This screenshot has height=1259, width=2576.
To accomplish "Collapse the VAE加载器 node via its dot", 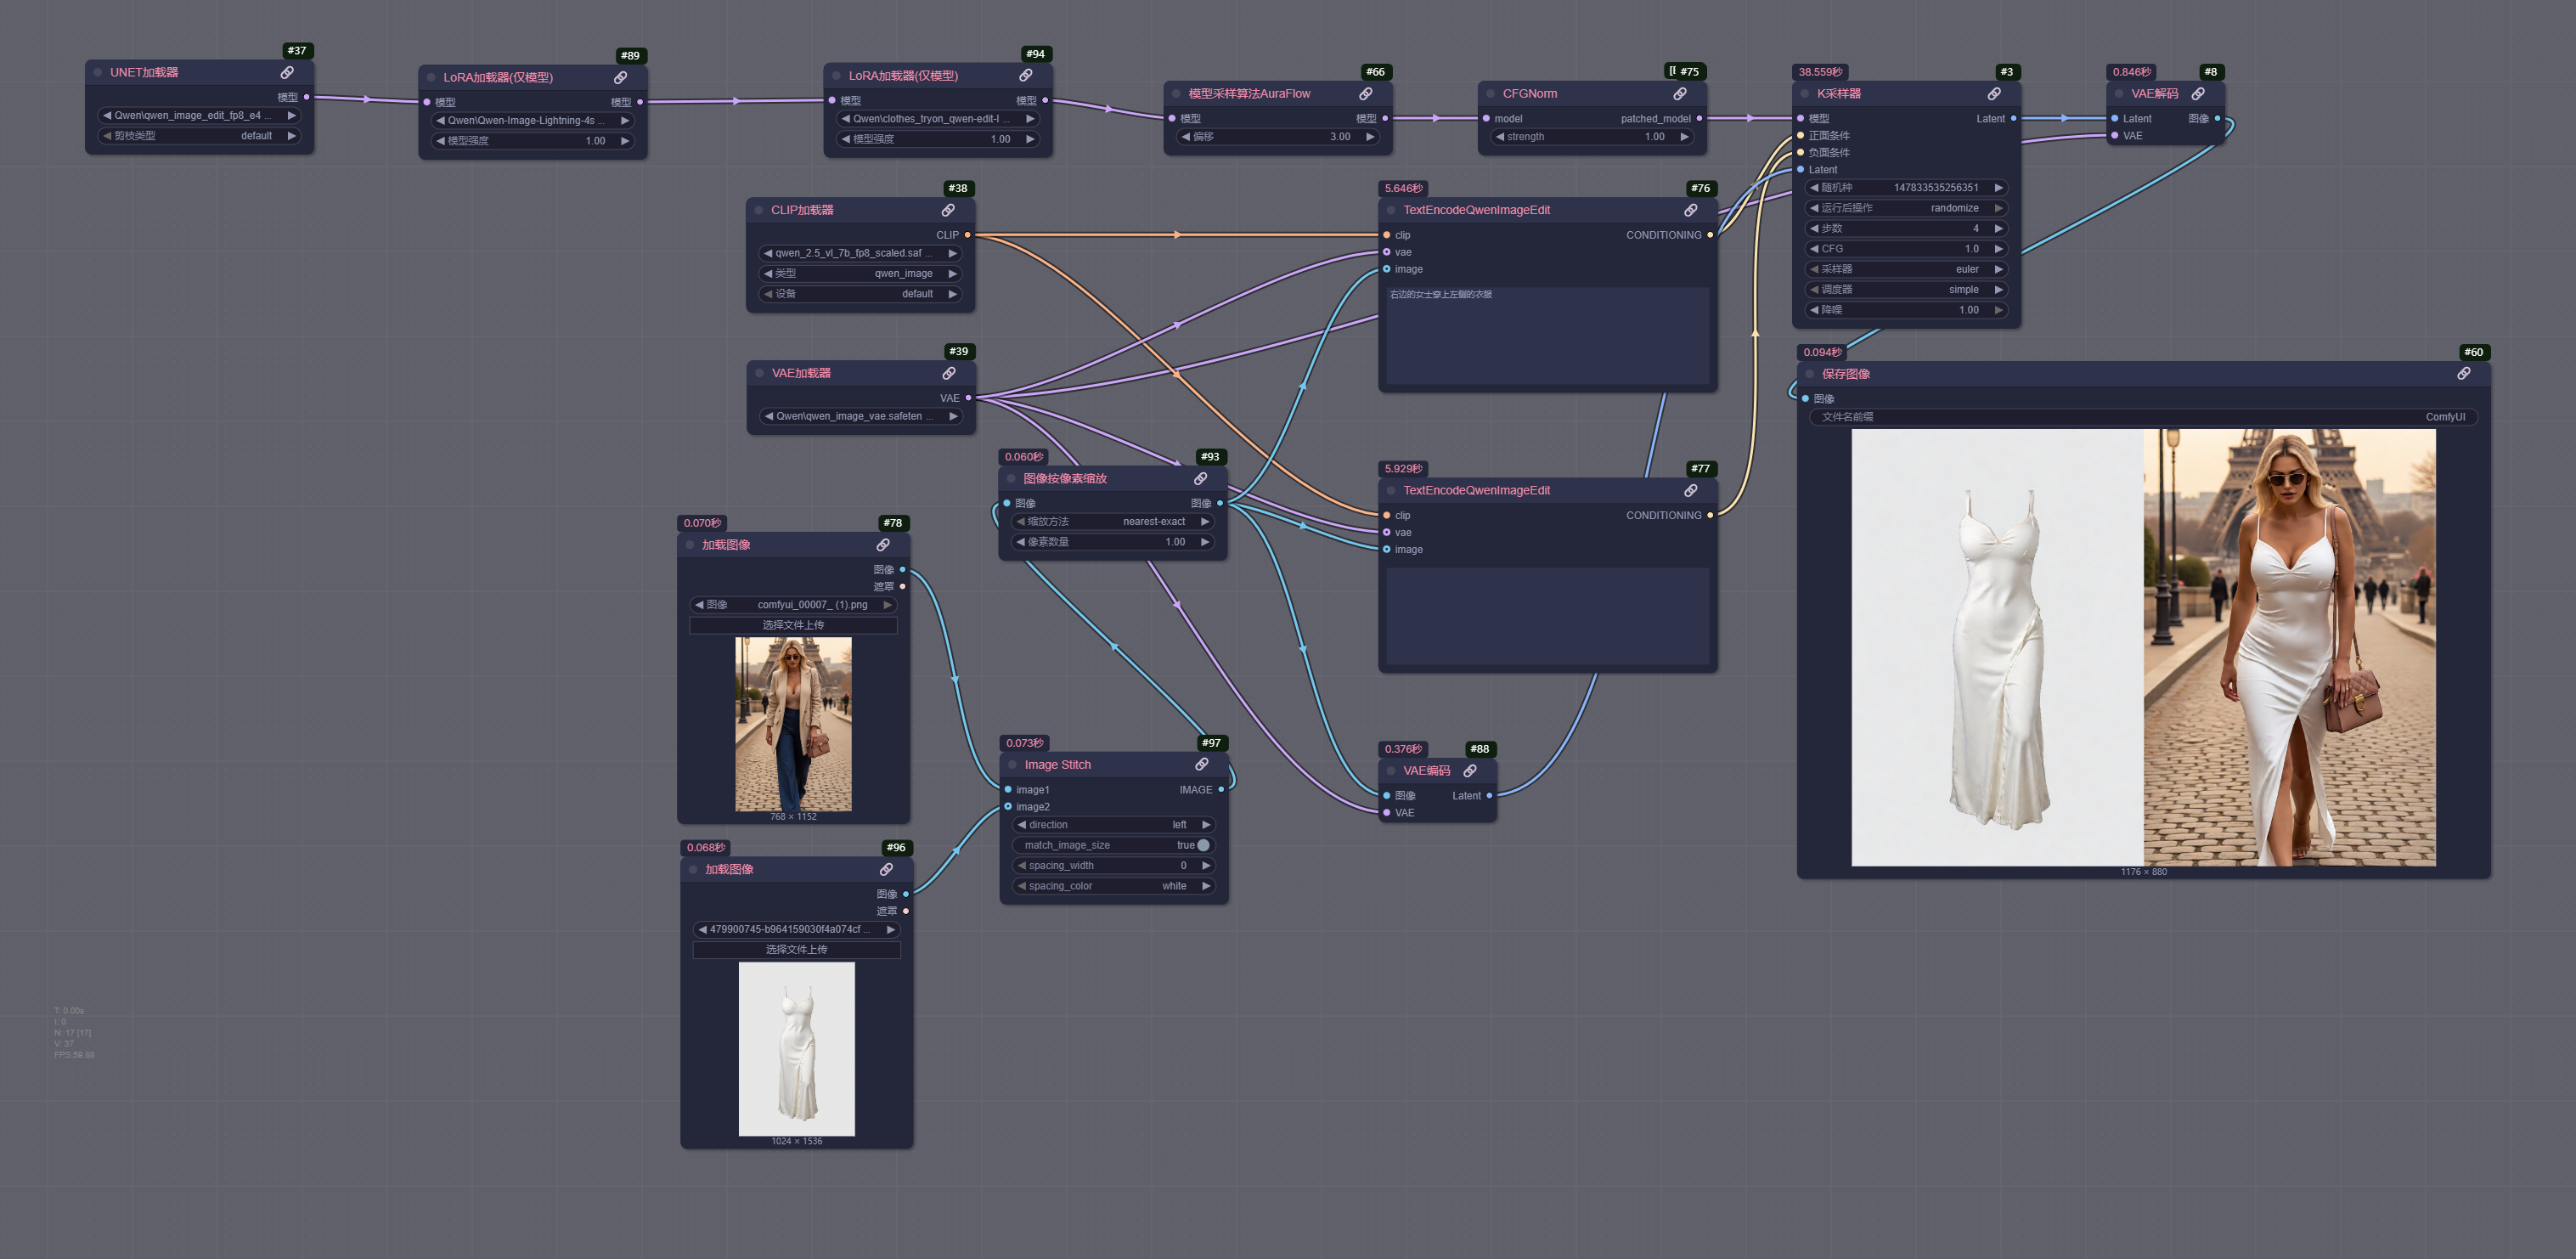I will pos(760,374).
